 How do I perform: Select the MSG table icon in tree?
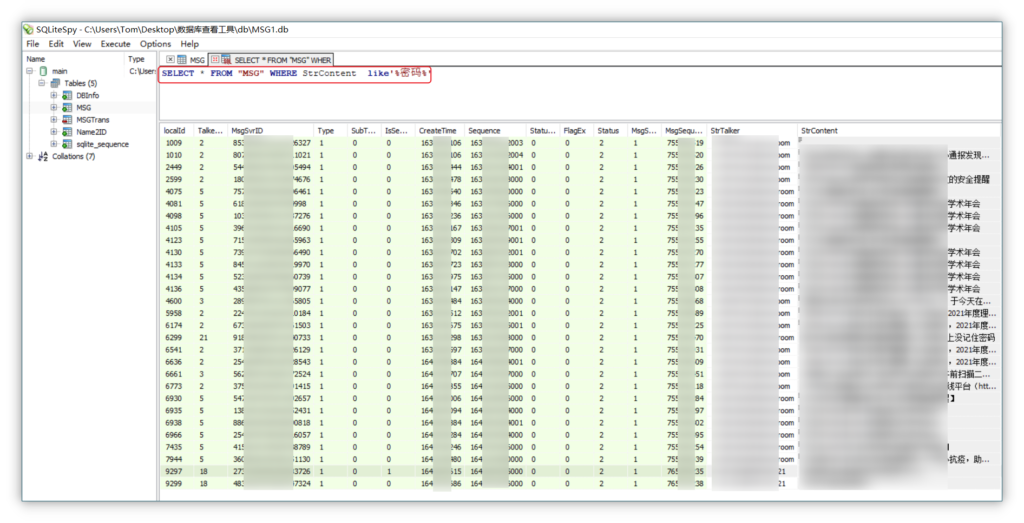pyautogui.click(x=67, y=108)
